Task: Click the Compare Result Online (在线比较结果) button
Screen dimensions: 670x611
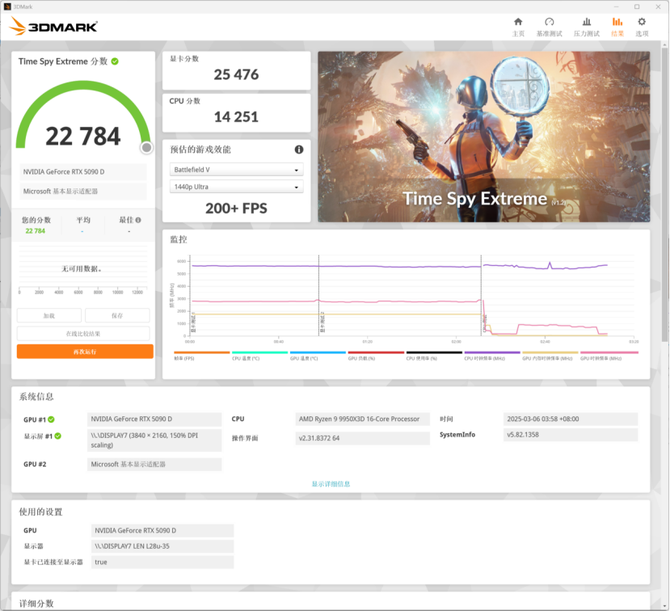Action: click(83, 333)
